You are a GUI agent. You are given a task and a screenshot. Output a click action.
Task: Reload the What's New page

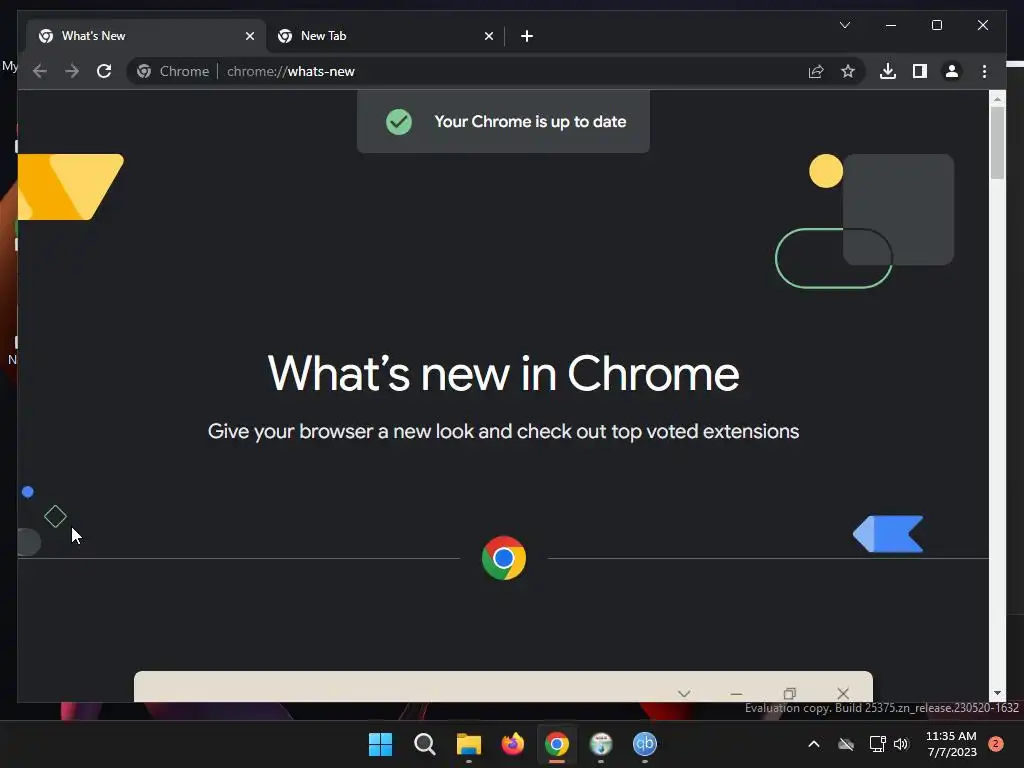pos(104,71)
